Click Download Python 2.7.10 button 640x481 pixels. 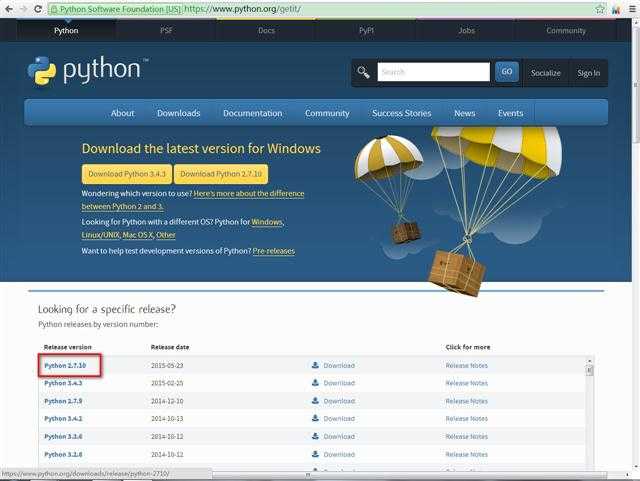pos(221,174)
